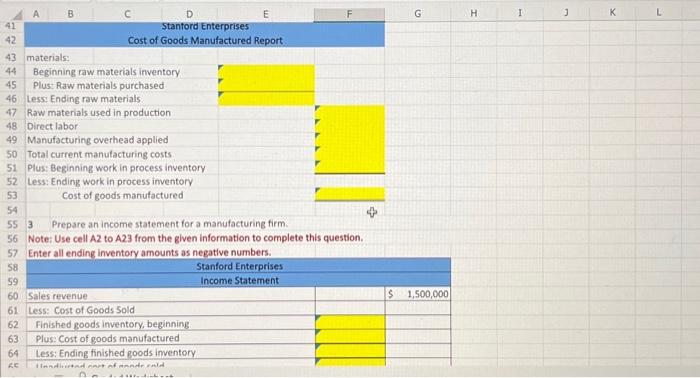Image resolution: width=700 pixels, height=378 pixels.
Task: Select row 62 header
Action: click(x=13, y=324)
